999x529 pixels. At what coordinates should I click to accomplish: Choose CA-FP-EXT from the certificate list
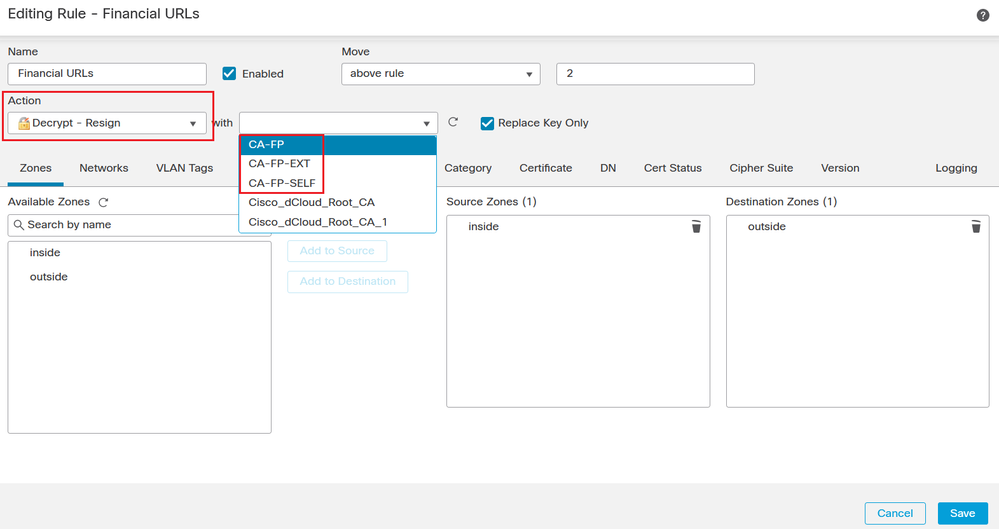(338, 164)
